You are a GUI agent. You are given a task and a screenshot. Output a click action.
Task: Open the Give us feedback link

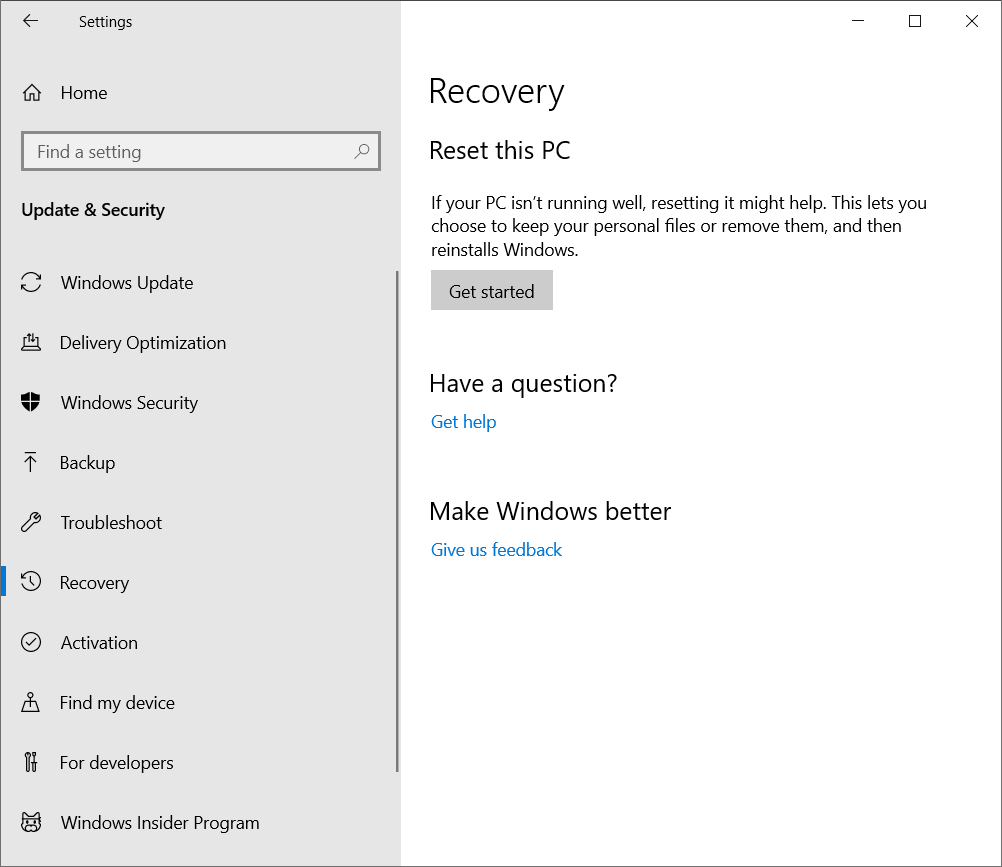(x=496, y=550)
